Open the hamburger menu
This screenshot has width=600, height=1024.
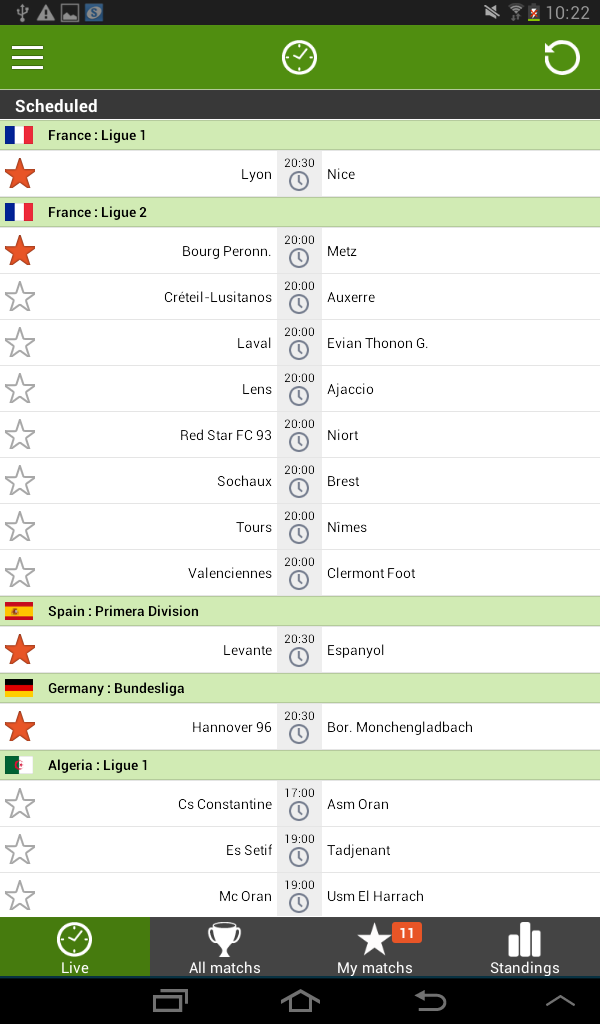point(27,57)
